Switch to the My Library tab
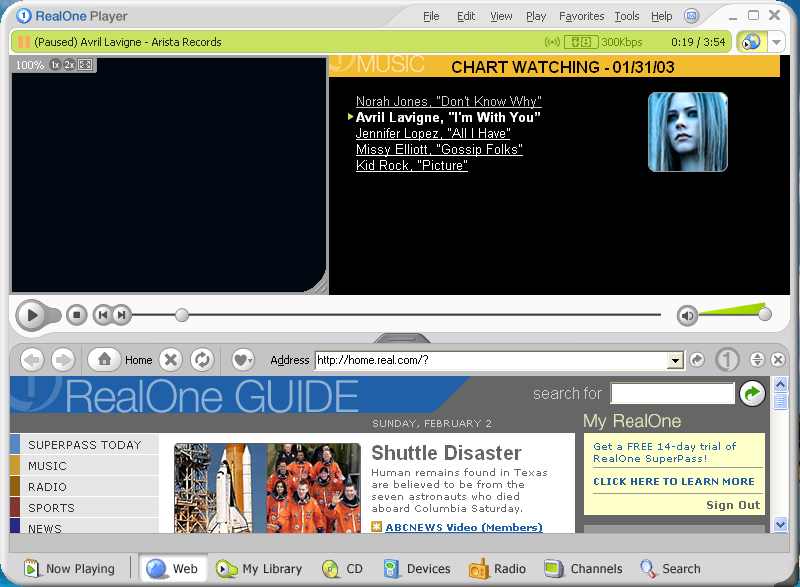The image size is (800, 587). tap(259, 568)
